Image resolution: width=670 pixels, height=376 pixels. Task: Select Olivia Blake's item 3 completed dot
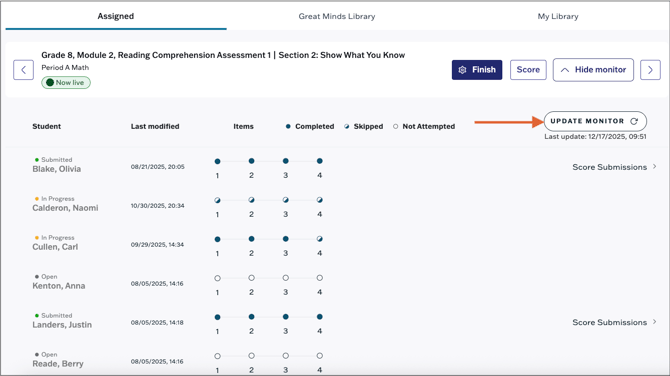[285, 161]
